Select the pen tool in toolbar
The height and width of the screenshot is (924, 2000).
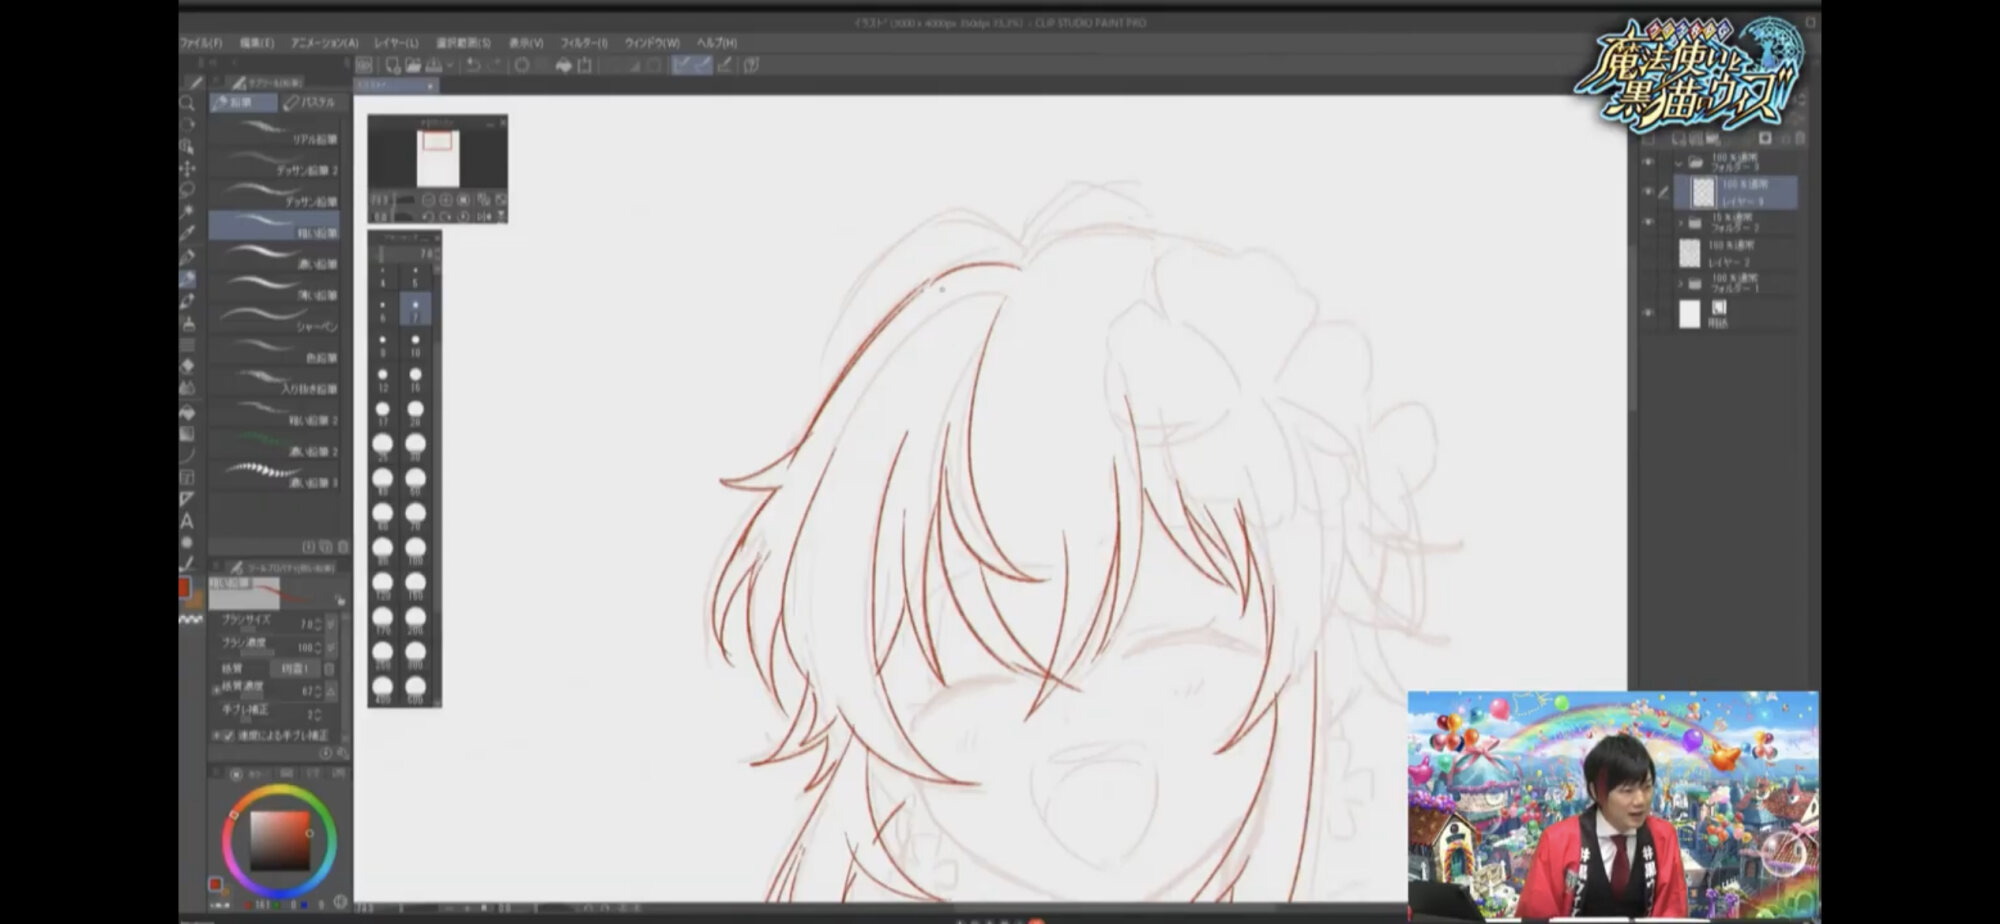[187, 256]
